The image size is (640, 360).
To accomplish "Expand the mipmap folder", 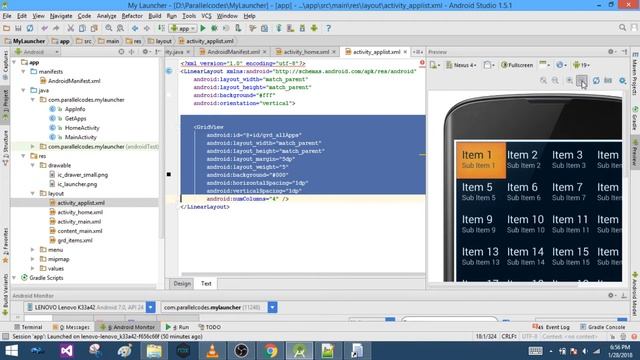I will click(x=33, y=259).
